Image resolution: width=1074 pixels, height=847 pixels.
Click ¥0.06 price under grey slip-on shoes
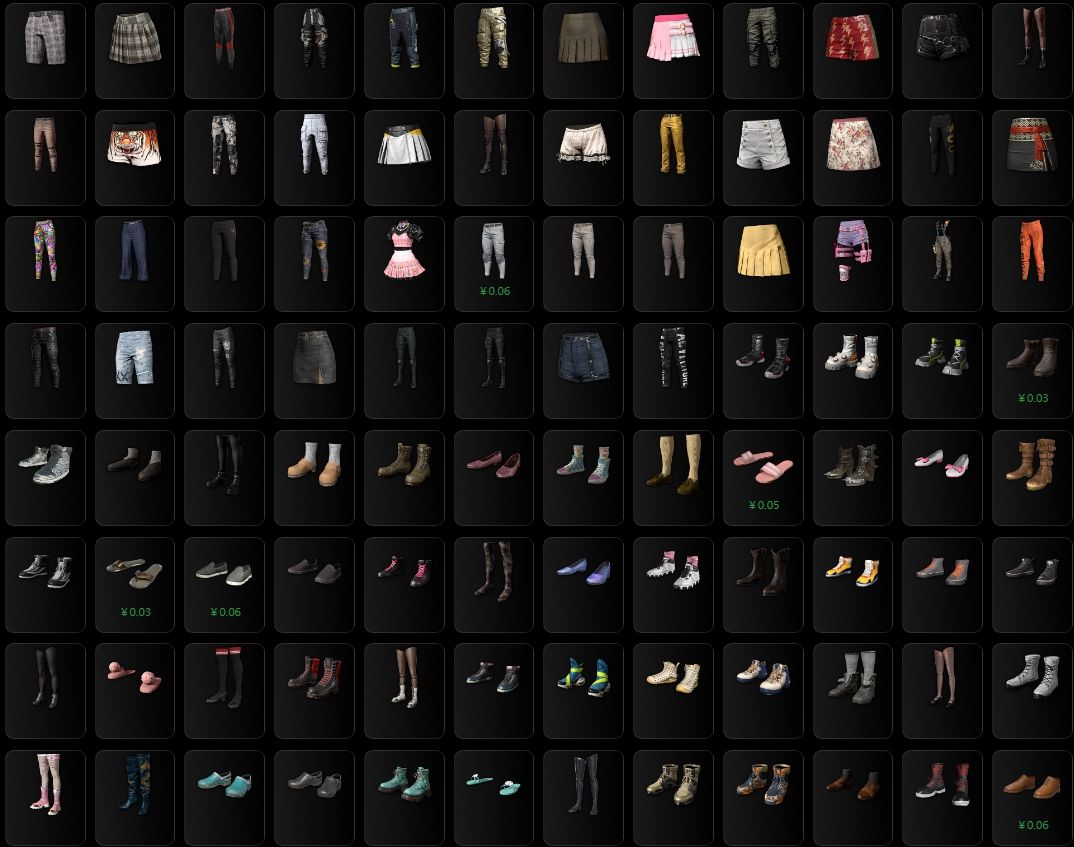[225, 611]
